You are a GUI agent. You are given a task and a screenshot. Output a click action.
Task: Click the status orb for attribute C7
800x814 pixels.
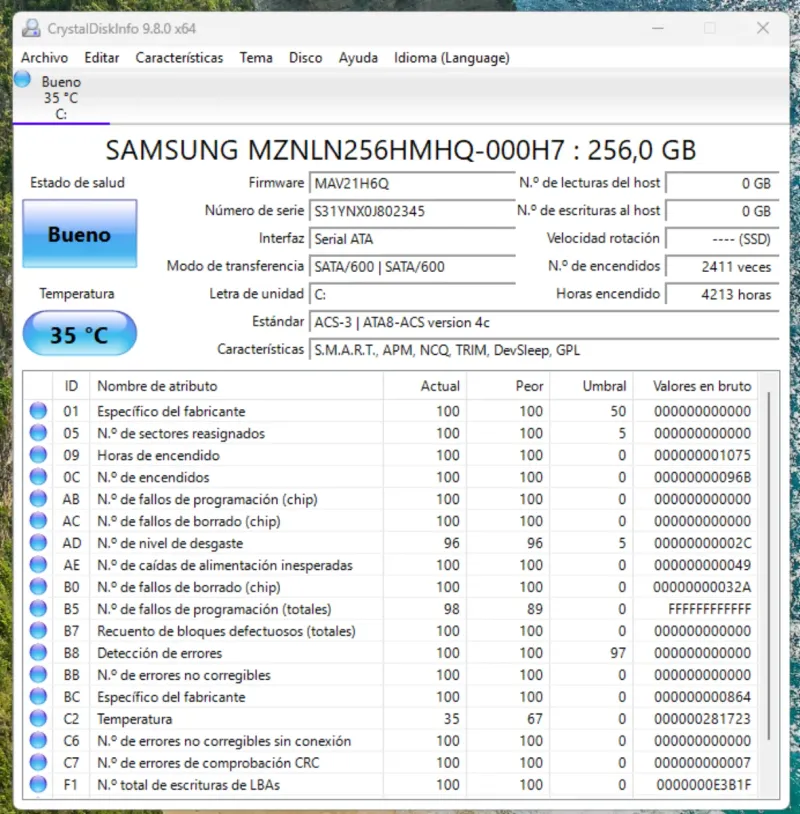[38, 762]
